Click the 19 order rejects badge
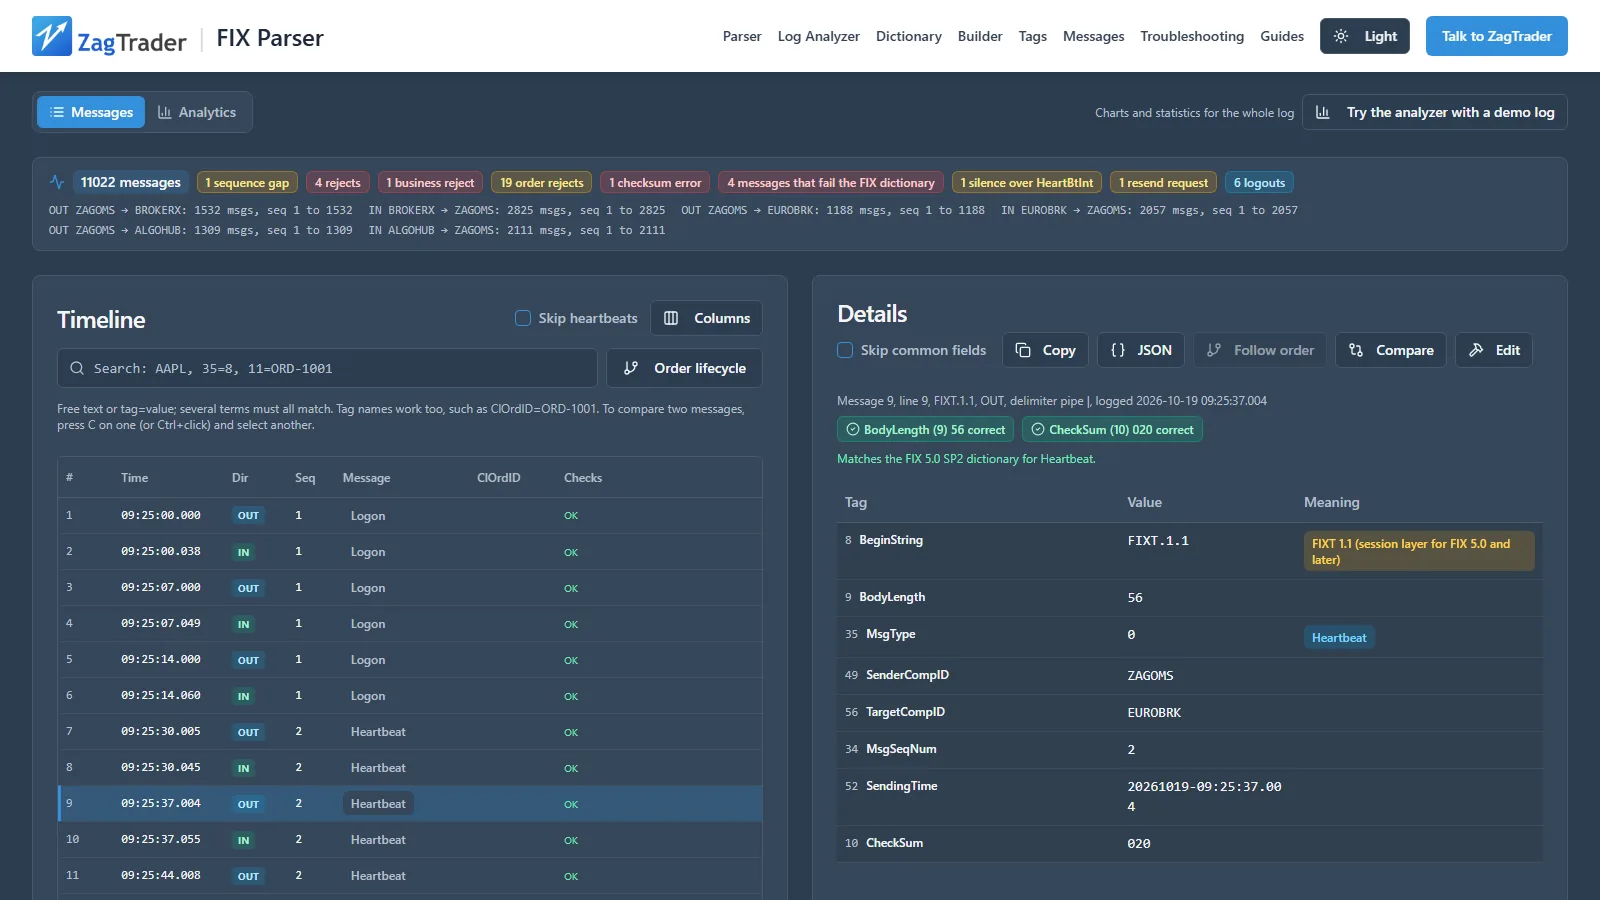 541,182
